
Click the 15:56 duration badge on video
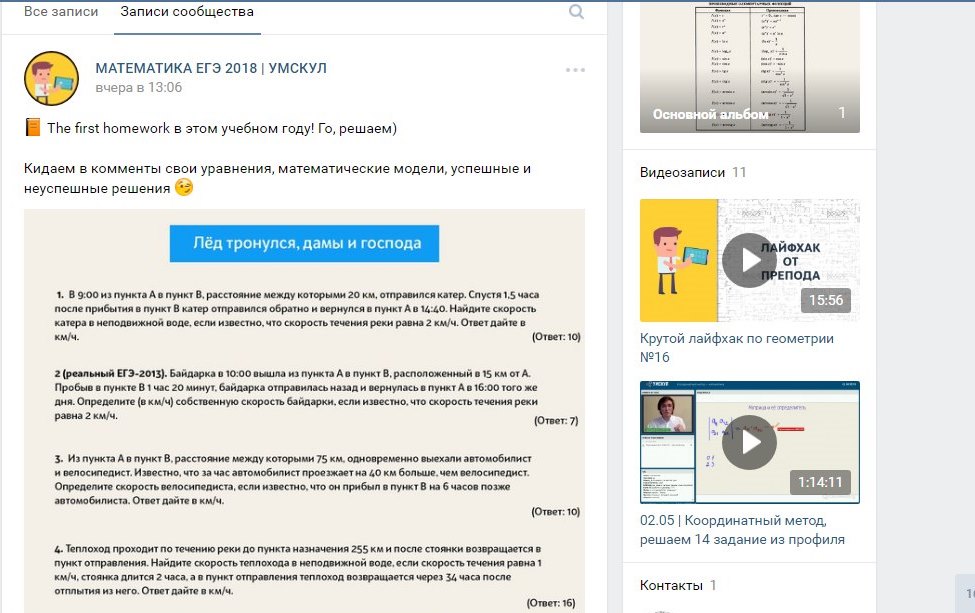pyautogui.click(x=825, y=300)
